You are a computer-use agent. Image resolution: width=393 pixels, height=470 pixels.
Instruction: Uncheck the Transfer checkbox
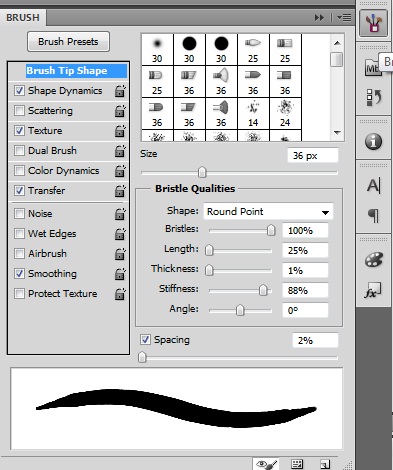(x=19, y=191)
